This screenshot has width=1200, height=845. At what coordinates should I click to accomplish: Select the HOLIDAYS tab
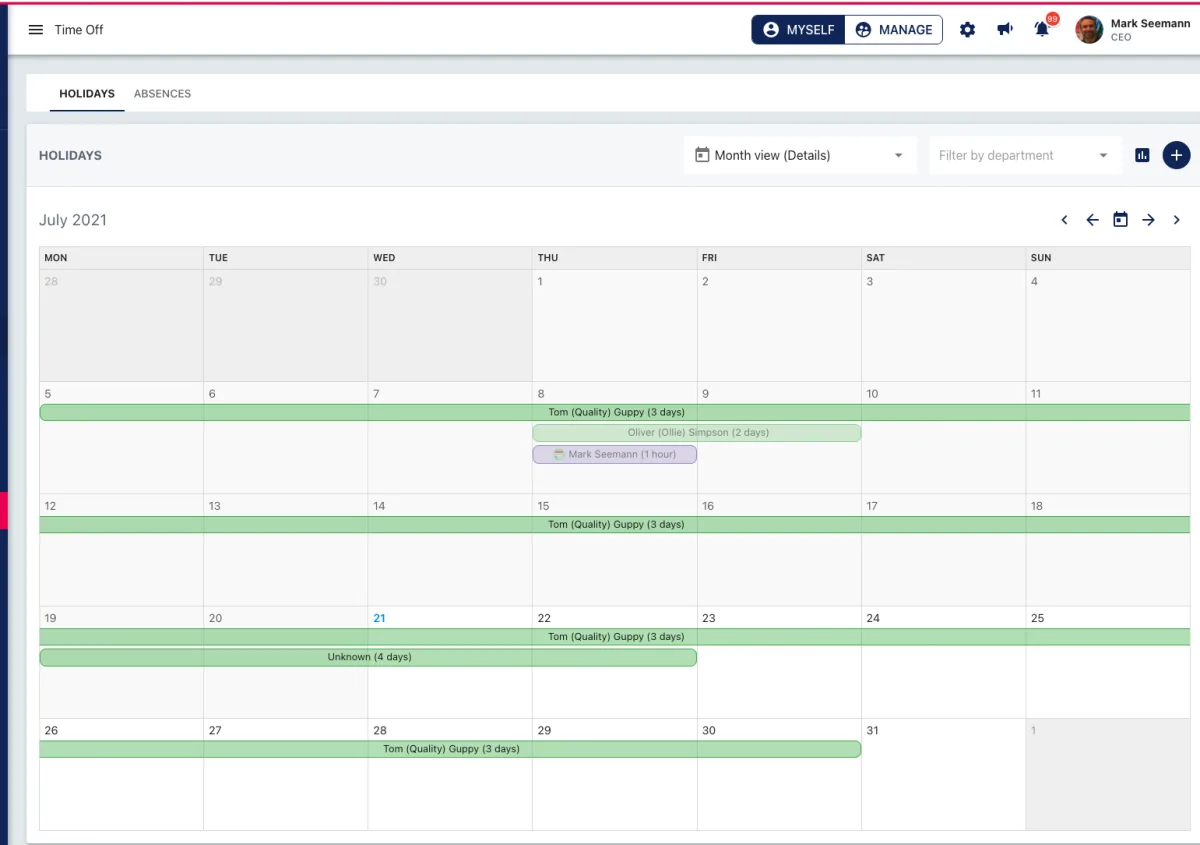87,94
